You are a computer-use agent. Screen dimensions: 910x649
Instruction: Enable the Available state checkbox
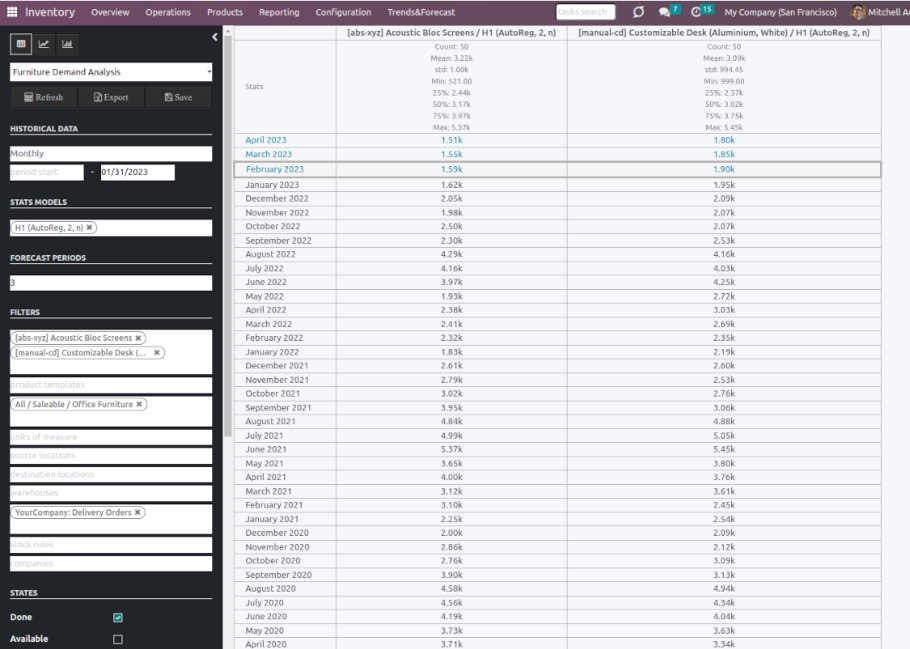118,639
